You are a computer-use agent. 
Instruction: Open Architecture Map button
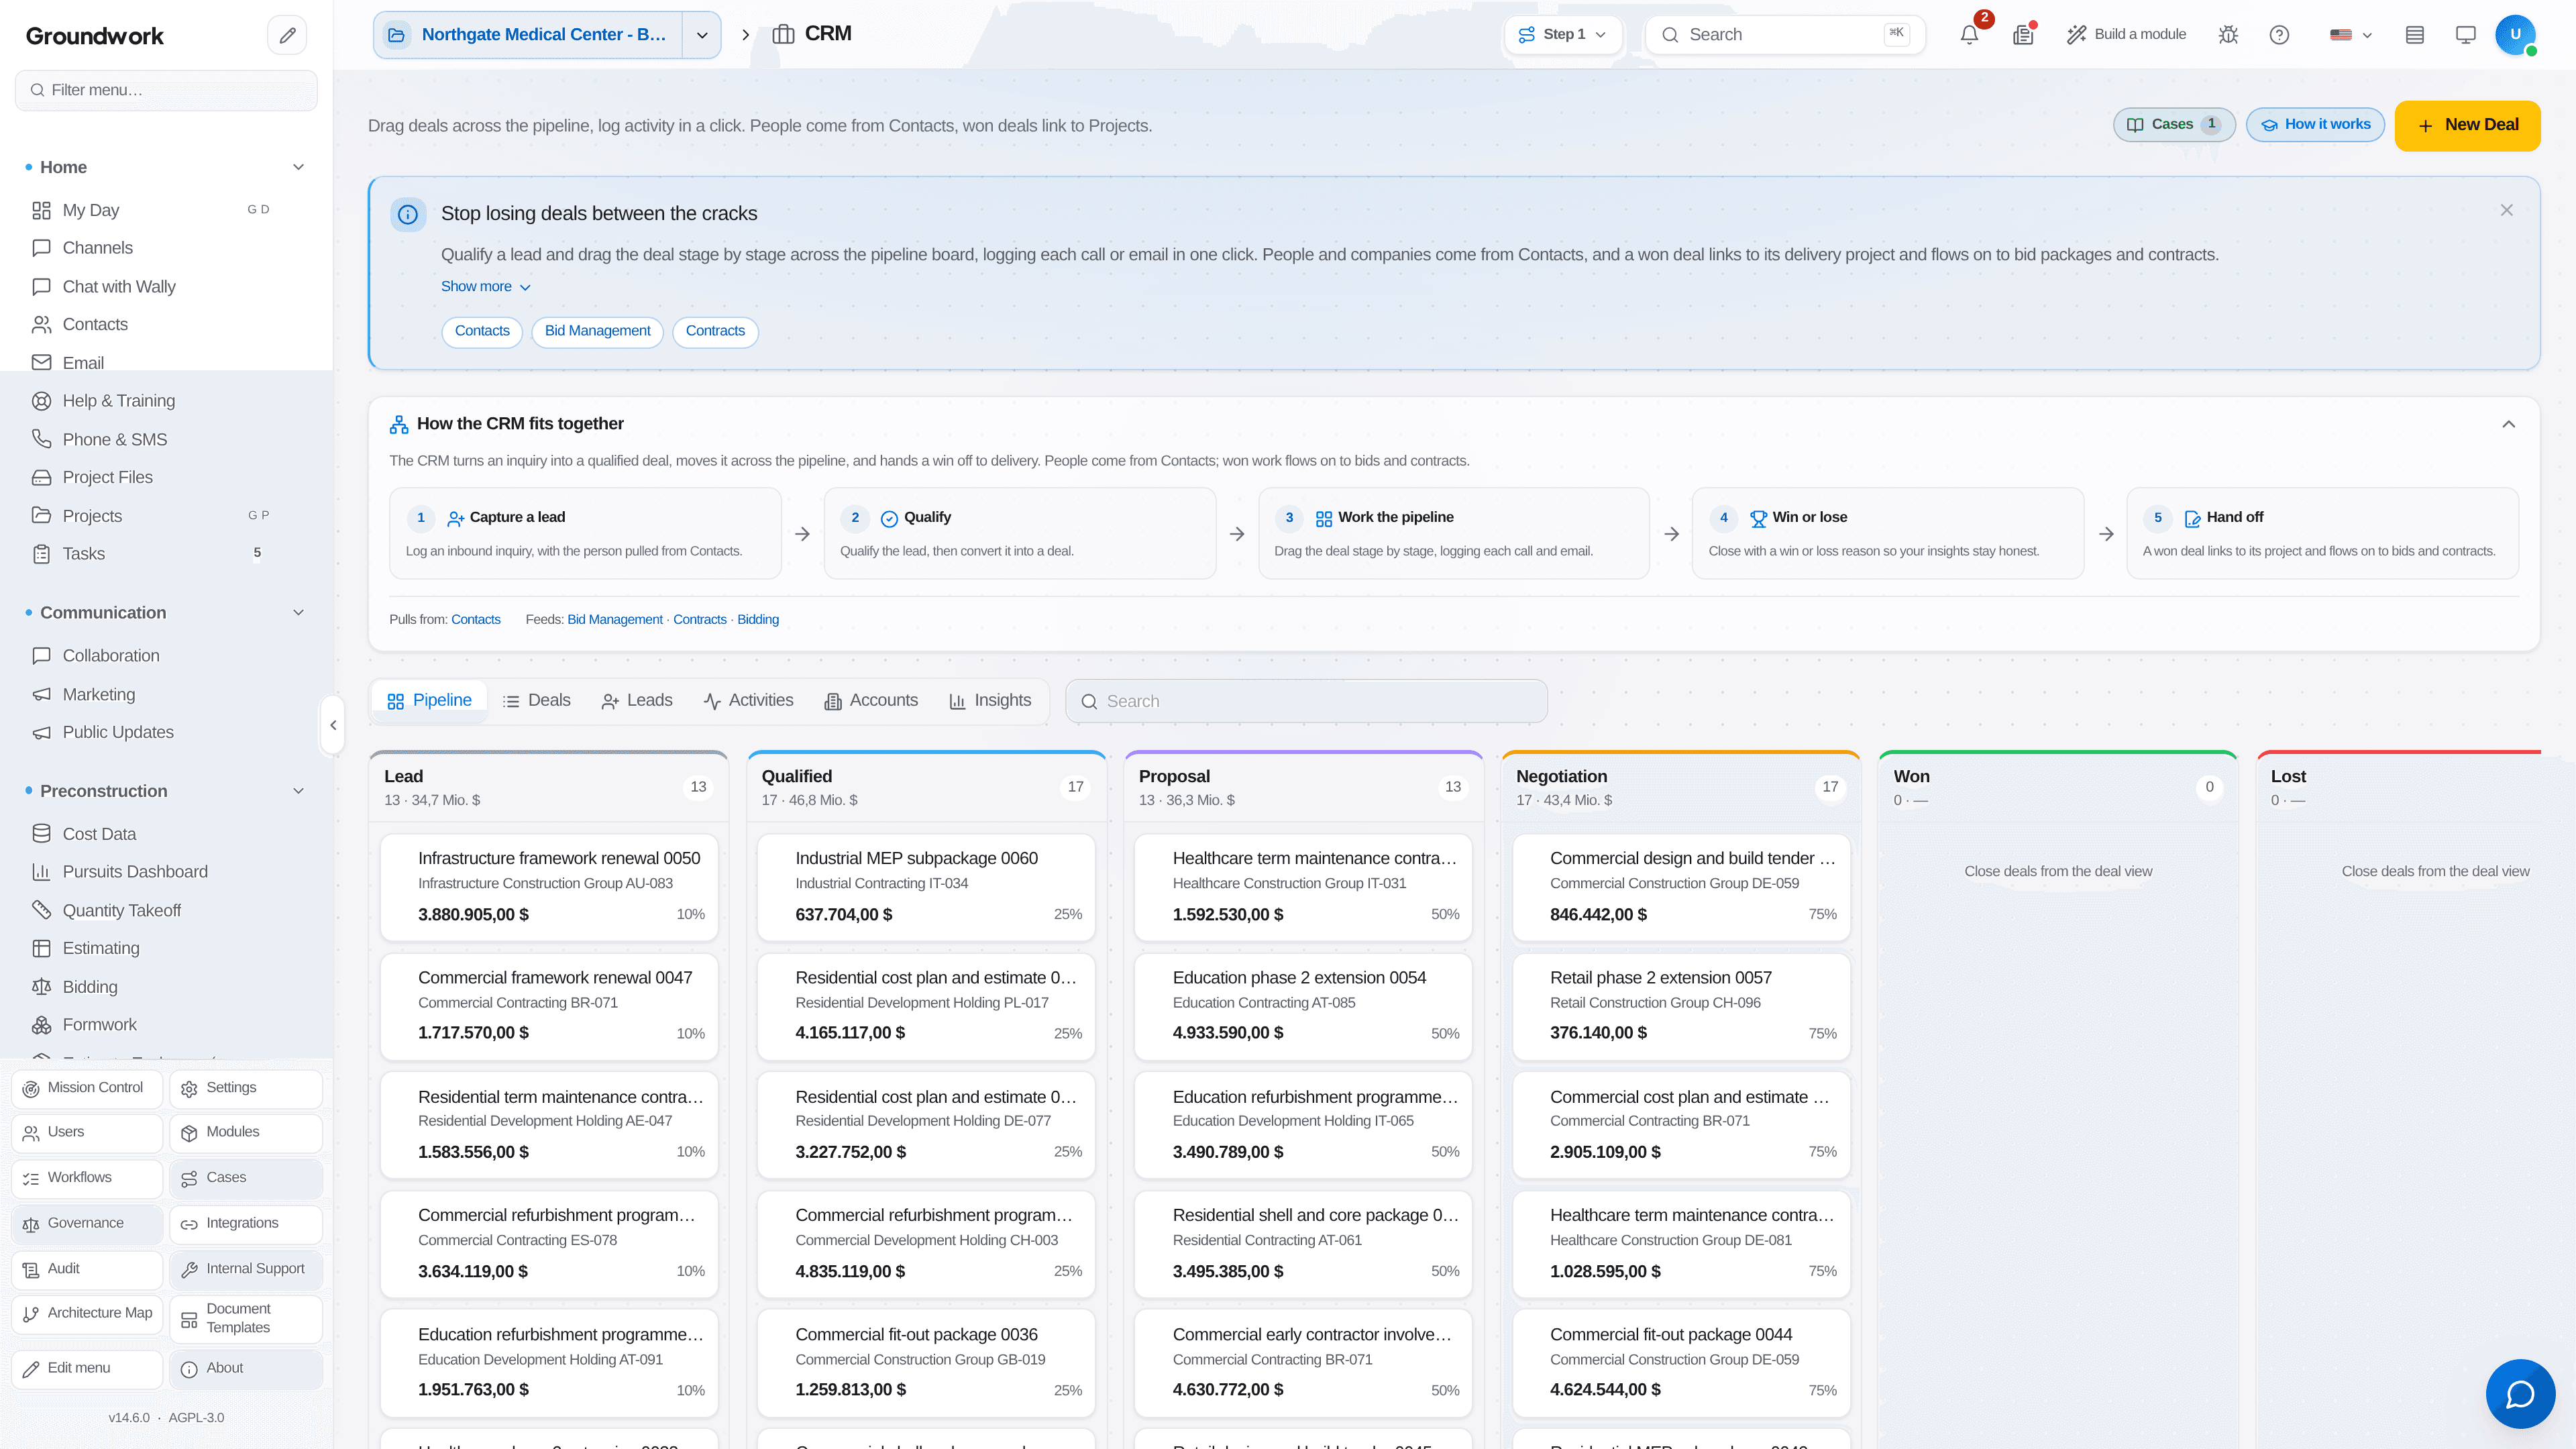click(x=87, y=1314)
